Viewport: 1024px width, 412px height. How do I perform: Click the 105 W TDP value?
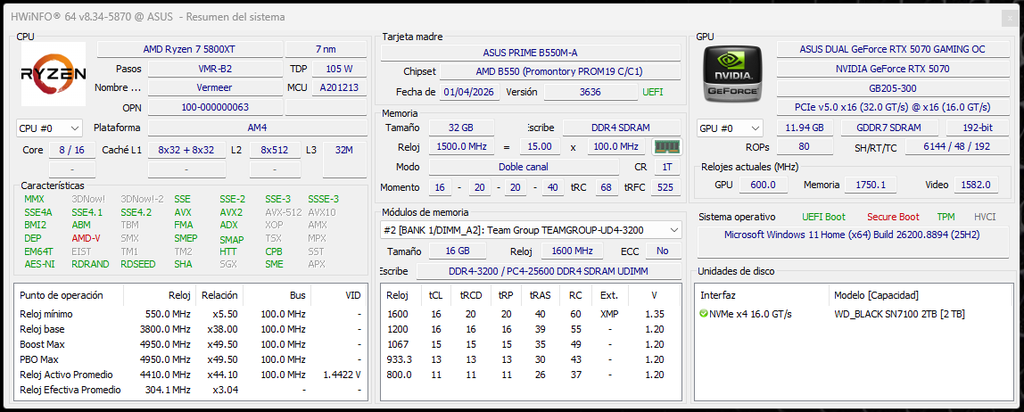point(340,69)
